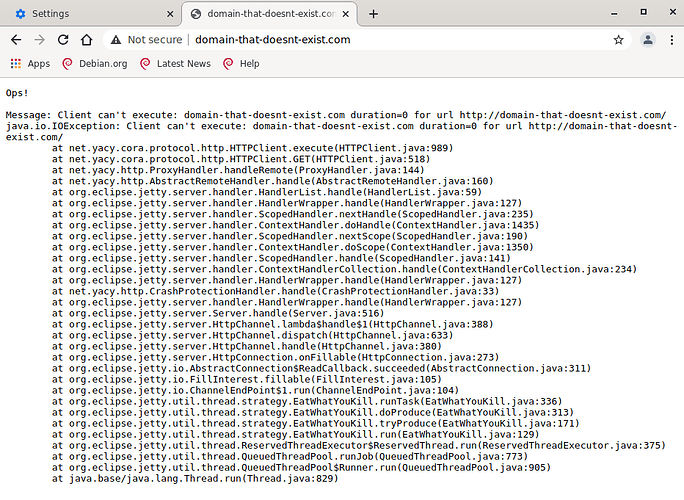Click the HTTPClient.java:518 stack line
Screen dimensions: 684x500
click(241, 159)
